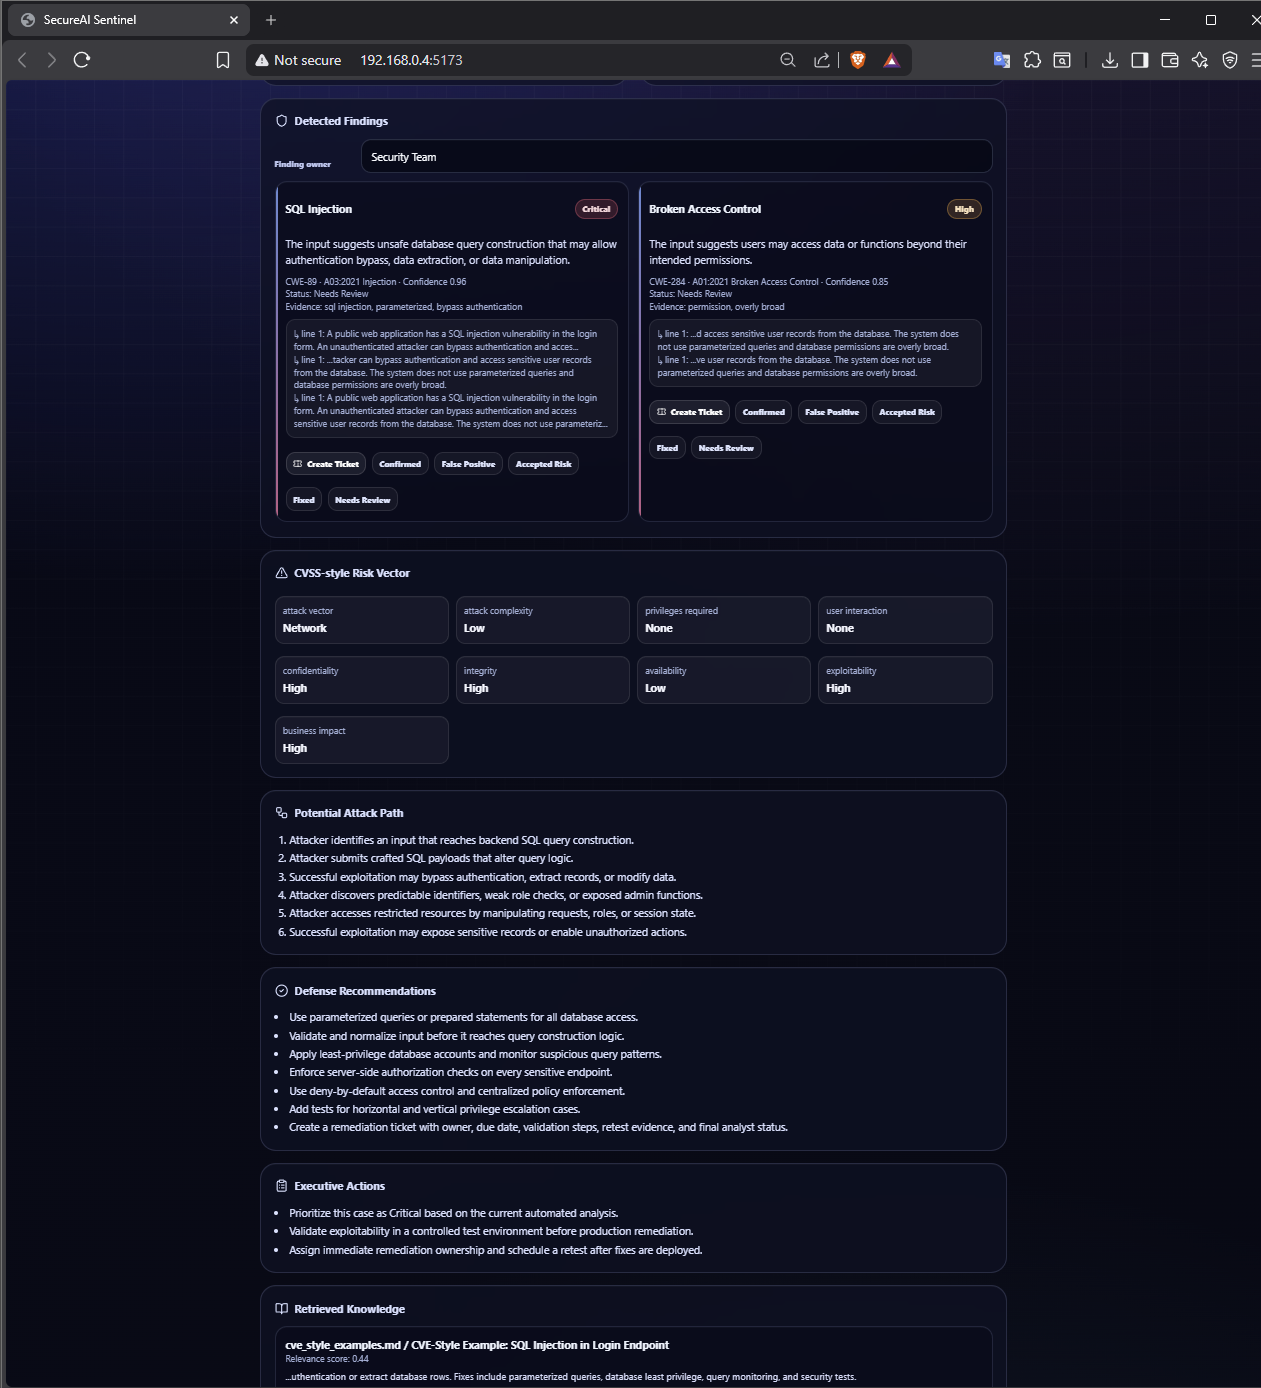Toggle the browser sidebar panel icon

coord(1140,60)
